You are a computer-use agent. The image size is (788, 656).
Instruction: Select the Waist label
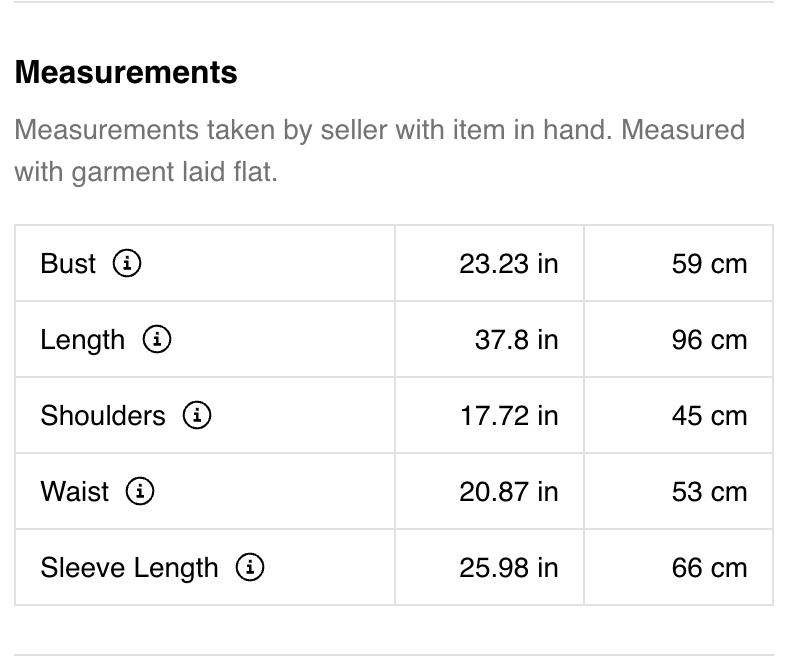[74, 491]
